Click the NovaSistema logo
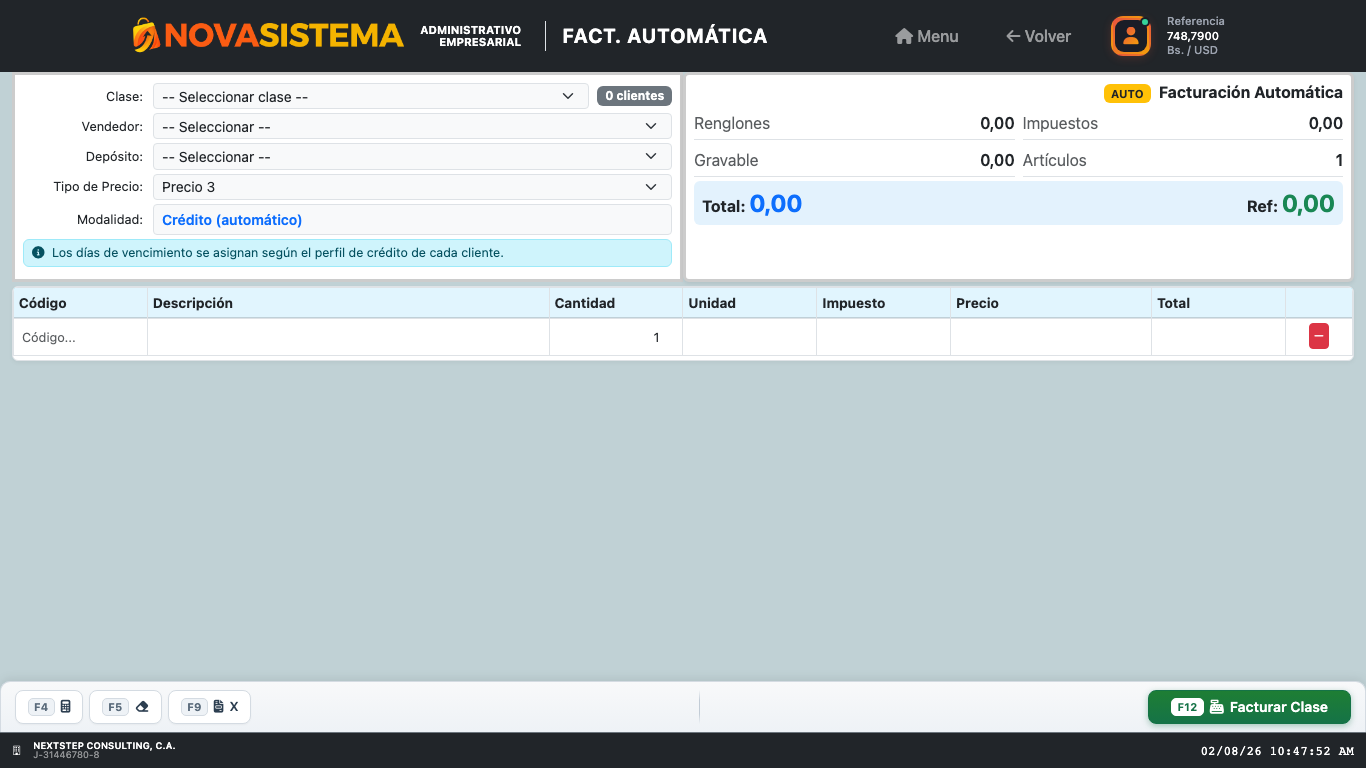 coord(268,36)
